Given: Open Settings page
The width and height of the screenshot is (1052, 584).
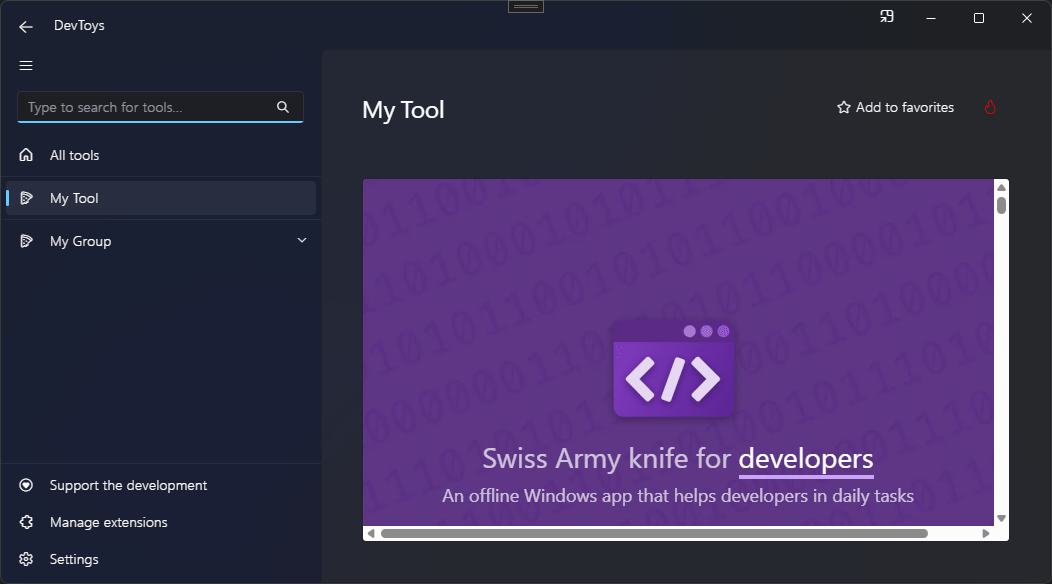Looking at the screenshot, I should [160, 559].
